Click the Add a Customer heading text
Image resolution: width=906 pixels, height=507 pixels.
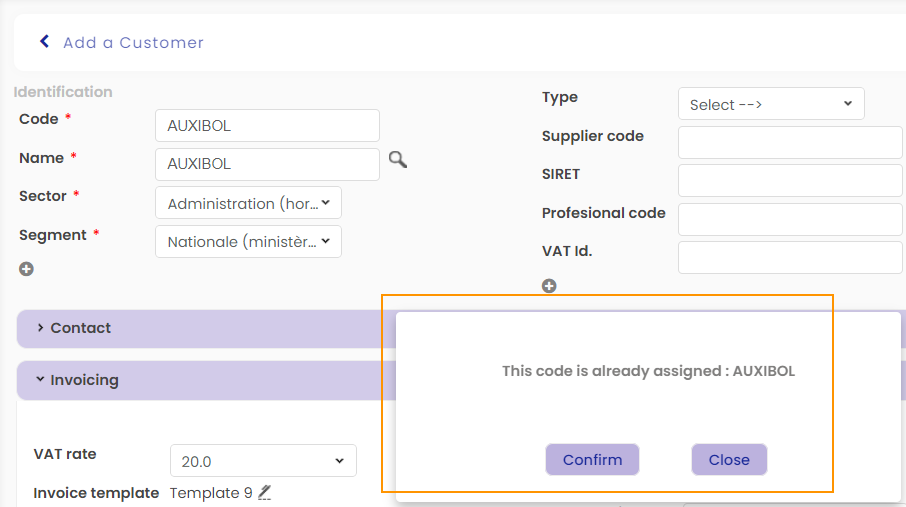[x=133, y=42]
